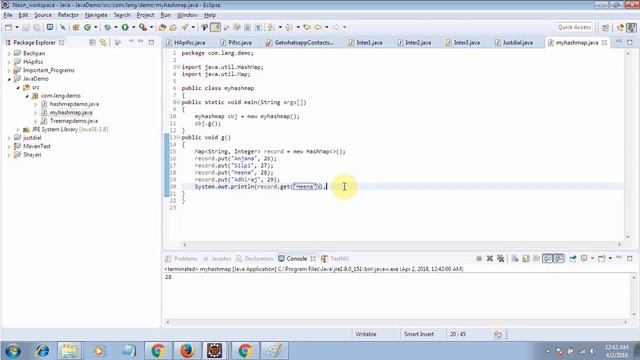Click the New file toolbar icon

click(x=9, y=27)
